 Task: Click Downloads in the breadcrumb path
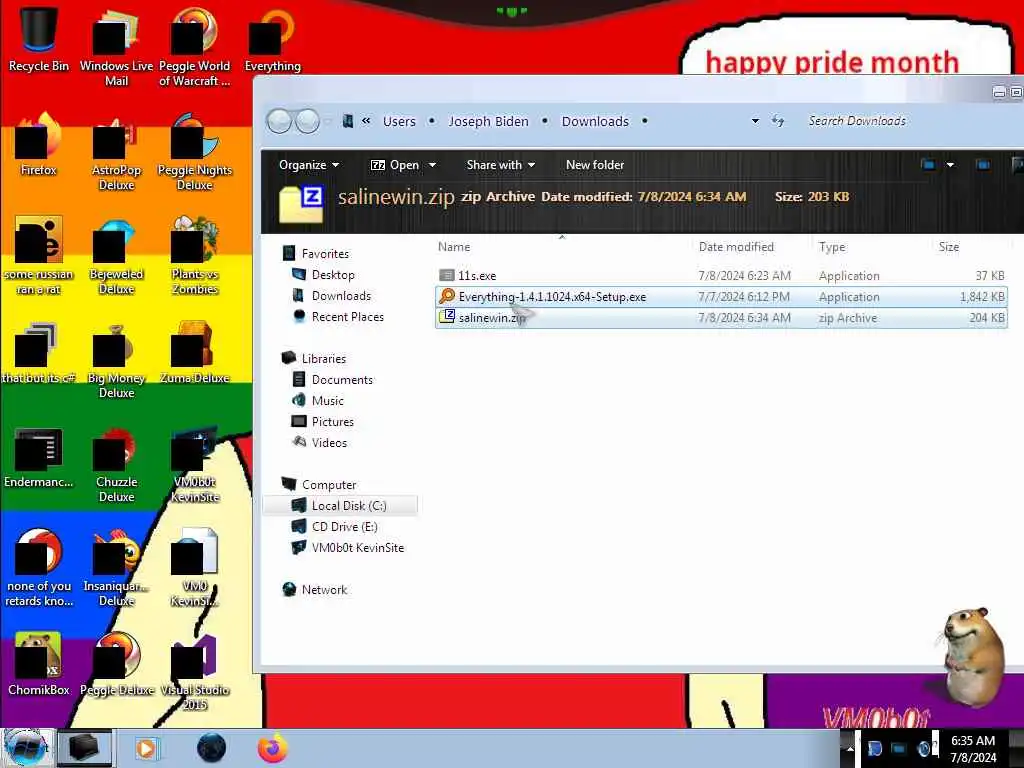595,121
